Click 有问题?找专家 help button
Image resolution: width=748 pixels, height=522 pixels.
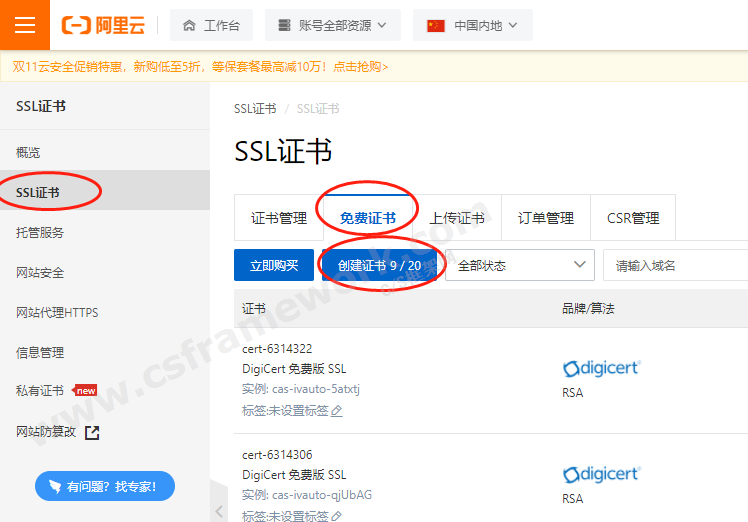(x=105, y=487)
